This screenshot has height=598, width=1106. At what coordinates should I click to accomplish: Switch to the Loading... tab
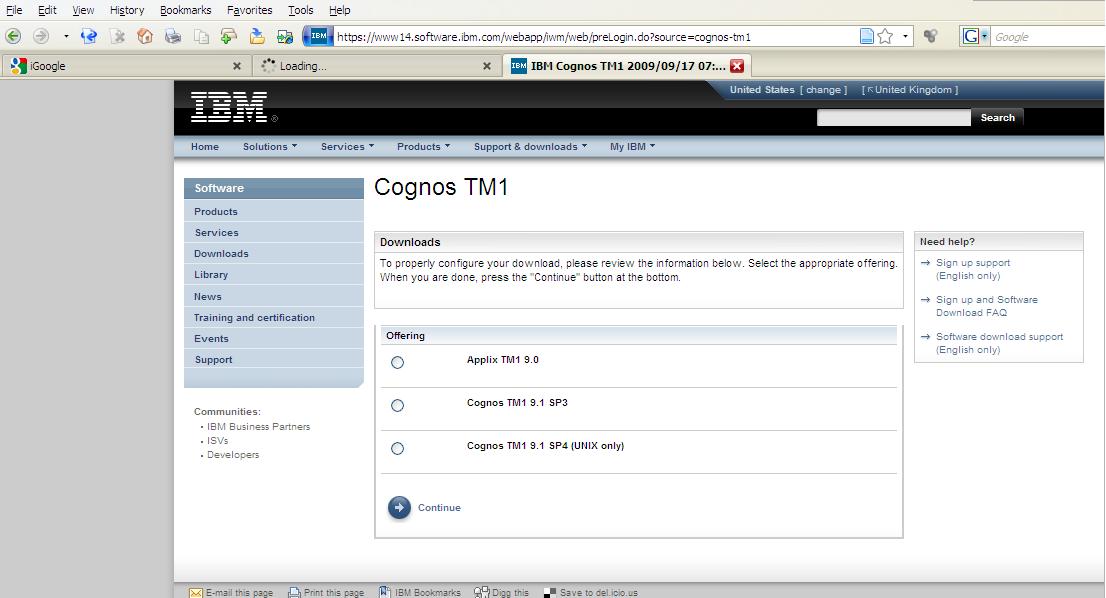coord(377,66)
